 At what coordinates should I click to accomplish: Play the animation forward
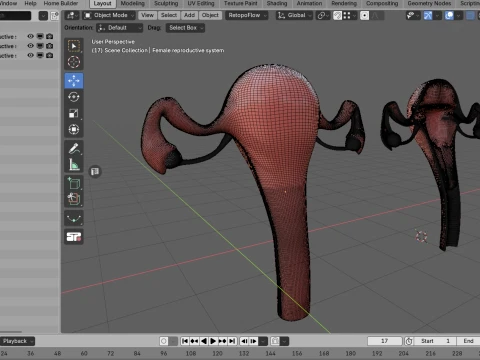(x=213, y=341)
